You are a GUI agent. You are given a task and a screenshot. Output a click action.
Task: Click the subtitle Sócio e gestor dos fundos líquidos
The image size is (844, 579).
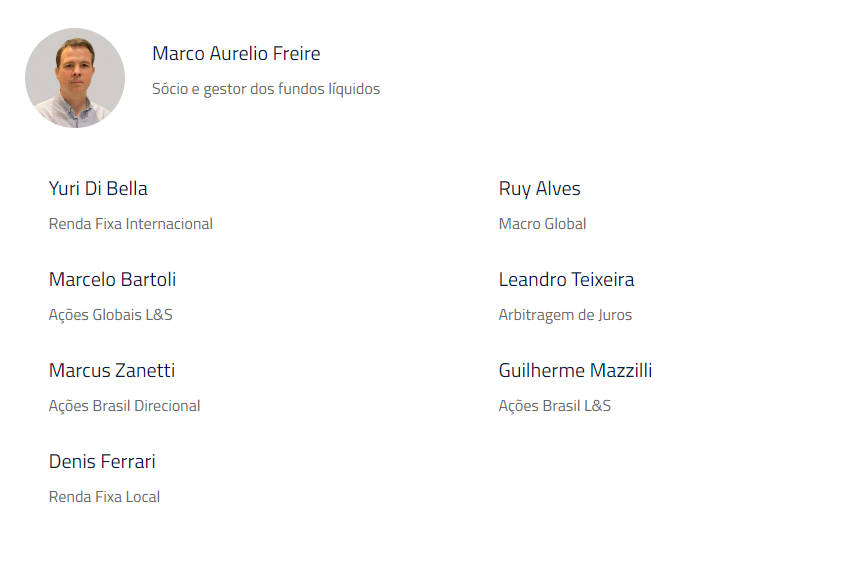266,89
